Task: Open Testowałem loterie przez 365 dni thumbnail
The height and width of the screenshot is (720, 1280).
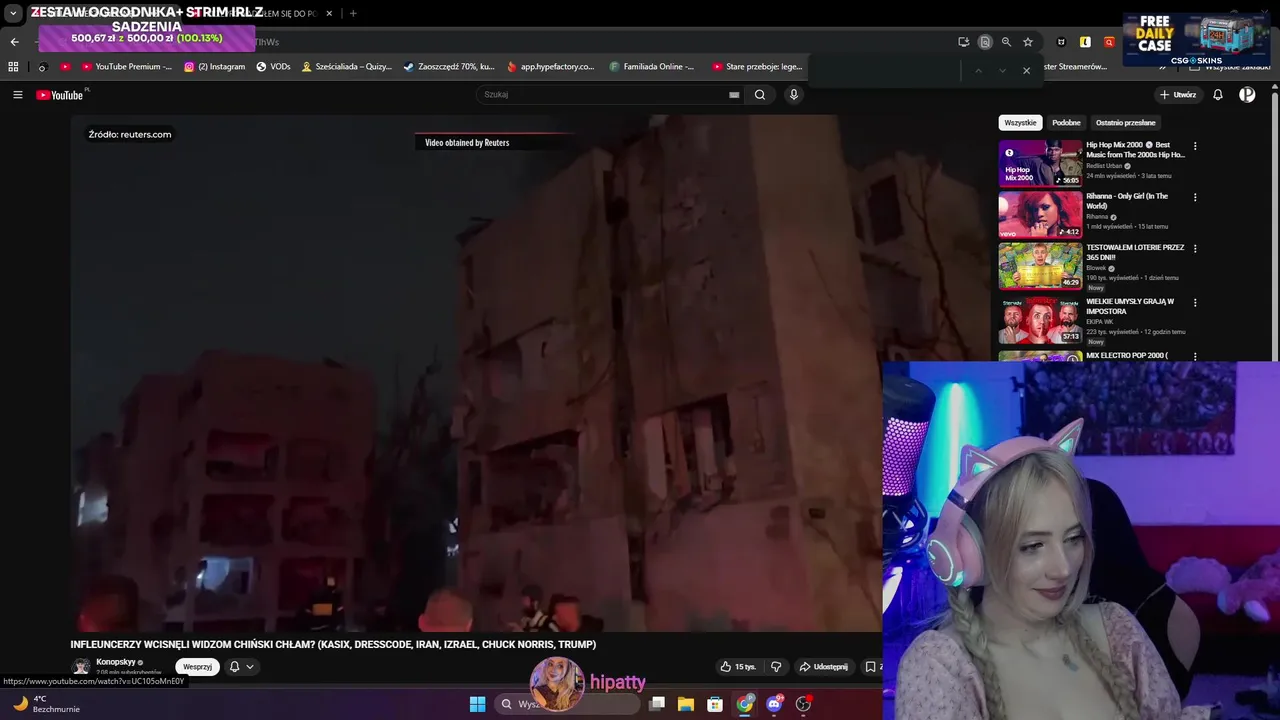Action: (1040, 267)
